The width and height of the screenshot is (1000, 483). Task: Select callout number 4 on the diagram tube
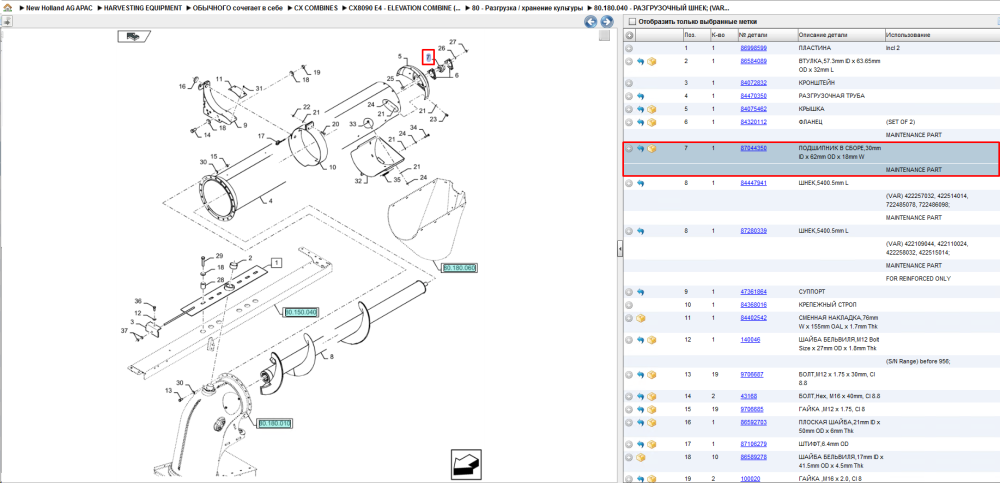pos(270,202)
